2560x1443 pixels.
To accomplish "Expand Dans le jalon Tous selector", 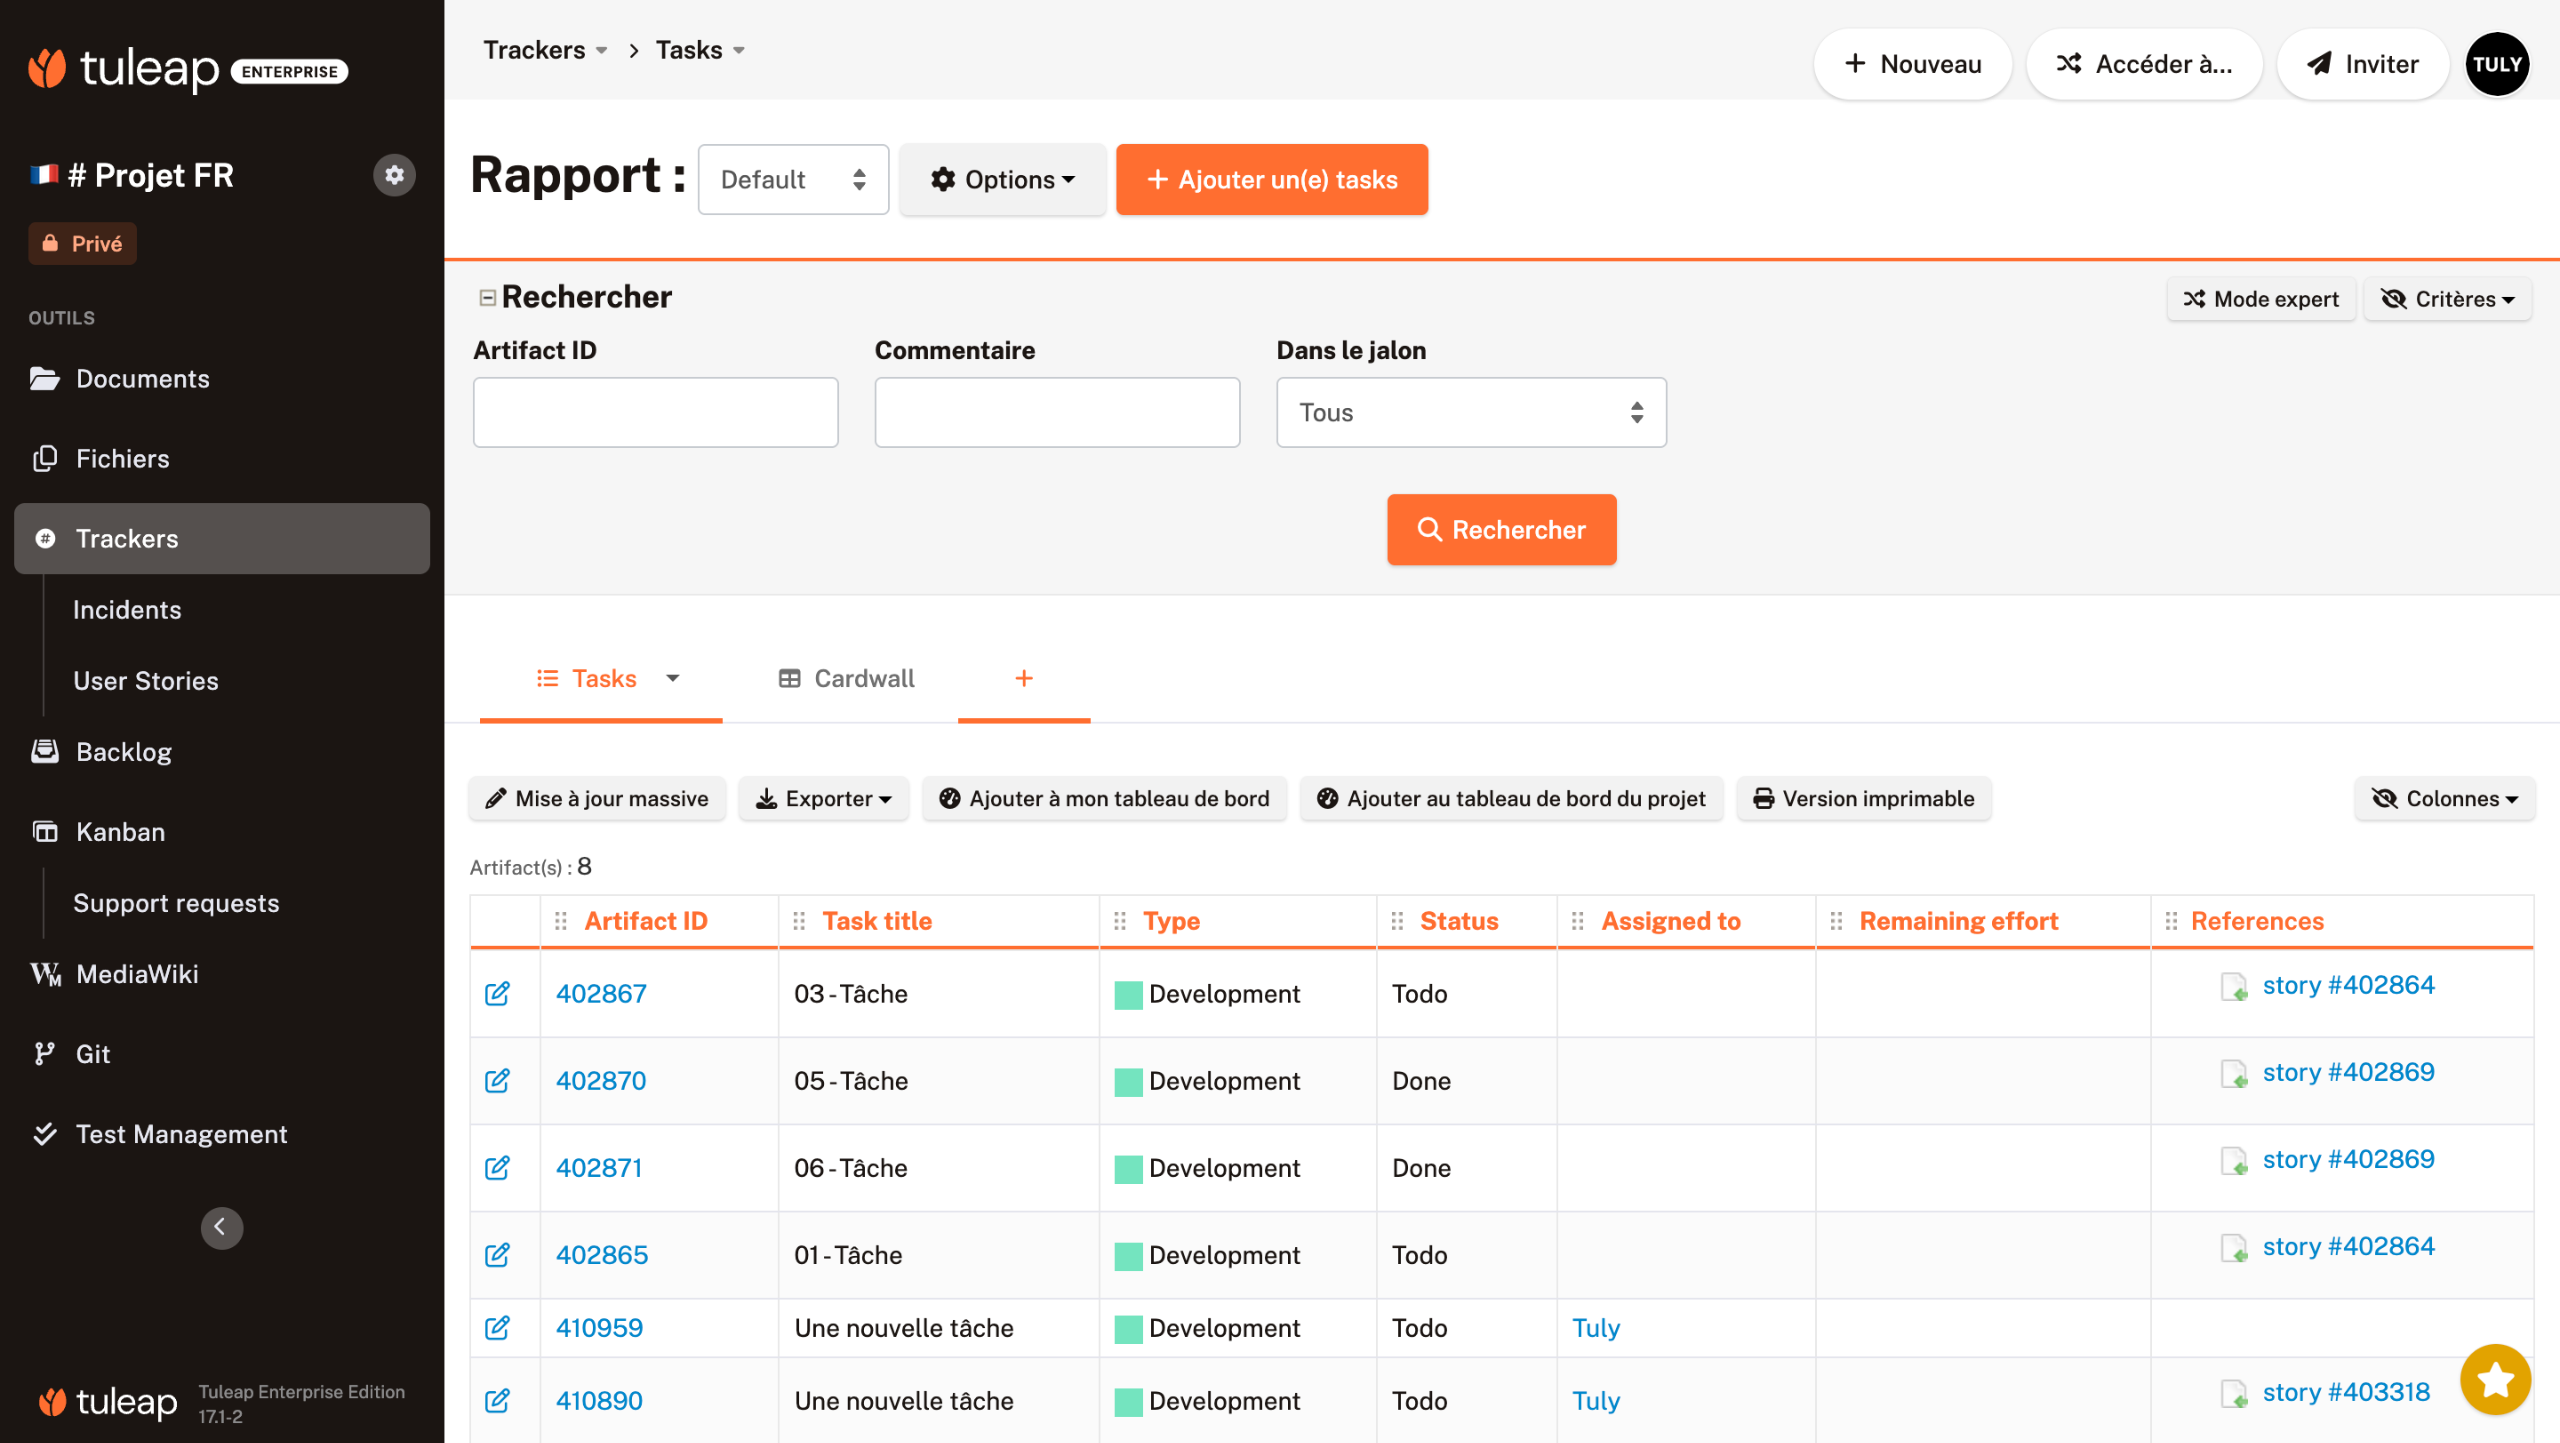I will click(1470, 412).
